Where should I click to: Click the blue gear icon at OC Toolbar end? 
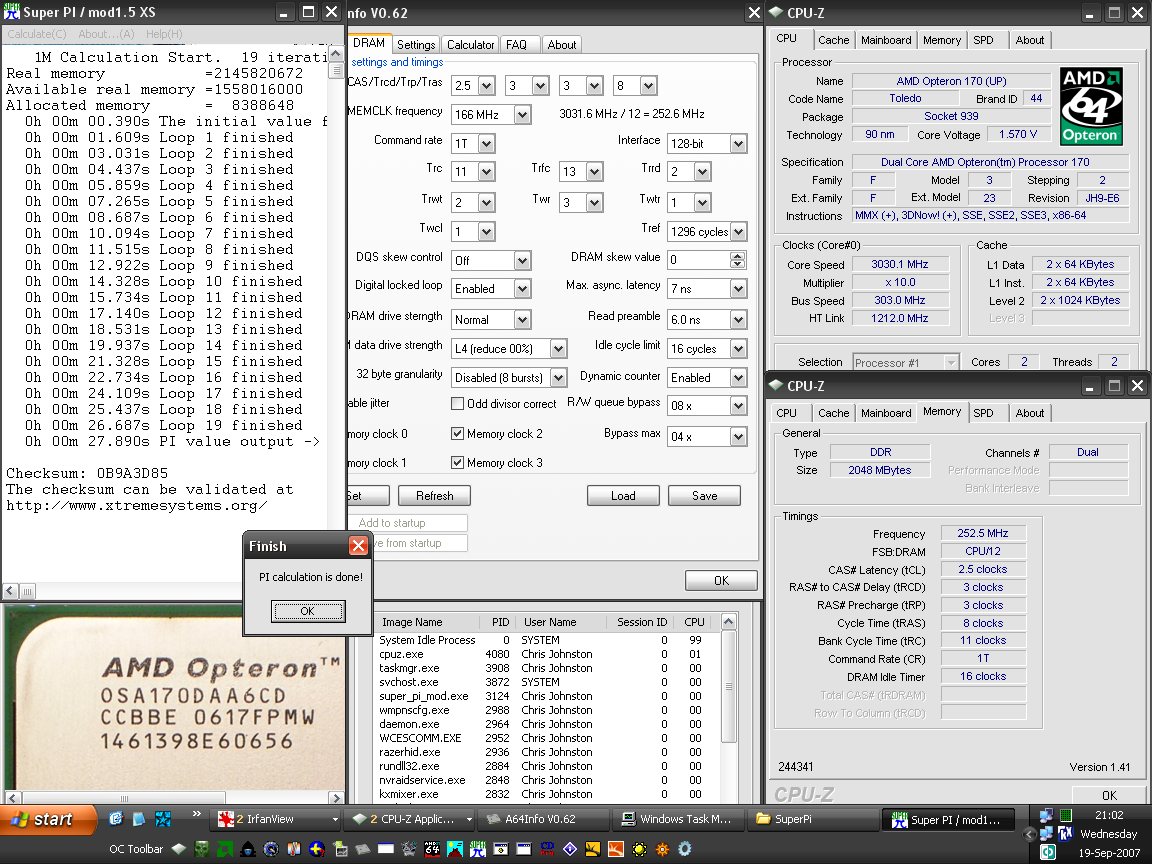pos(685,849)
